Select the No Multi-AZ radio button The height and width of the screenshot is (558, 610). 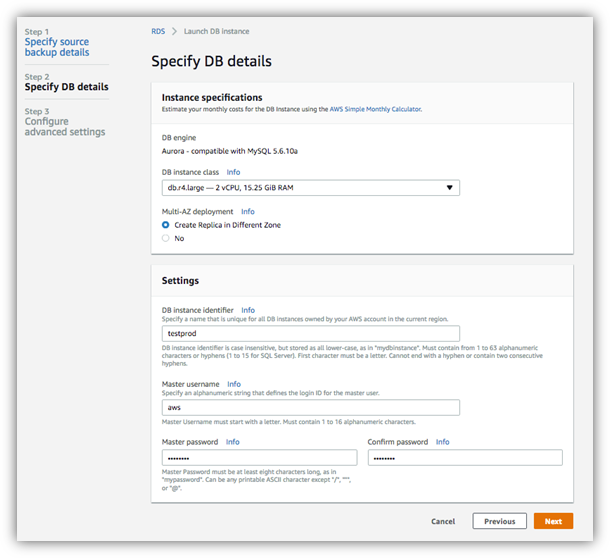[165, 238]
